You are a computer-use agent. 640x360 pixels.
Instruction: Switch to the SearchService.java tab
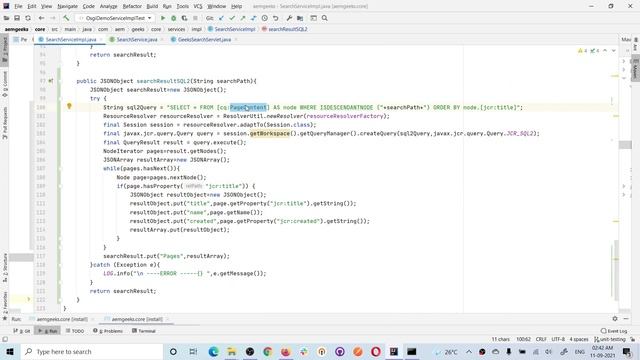click(137, 40)
